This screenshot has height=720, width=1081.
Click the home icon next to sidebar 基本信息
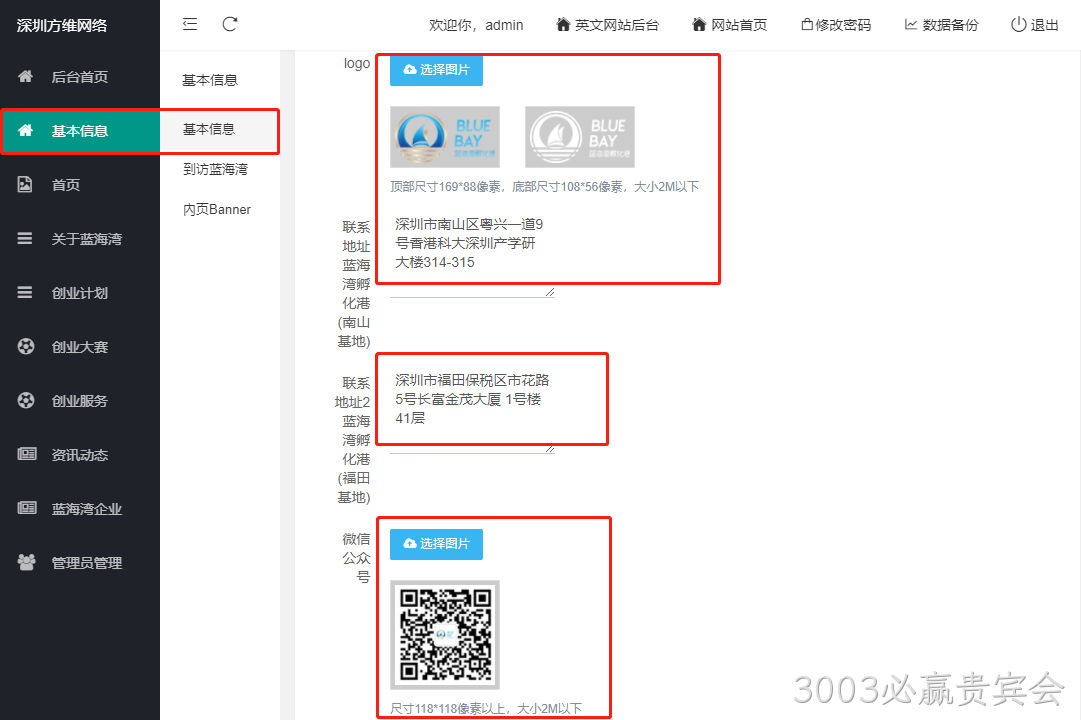pos(26,130)
